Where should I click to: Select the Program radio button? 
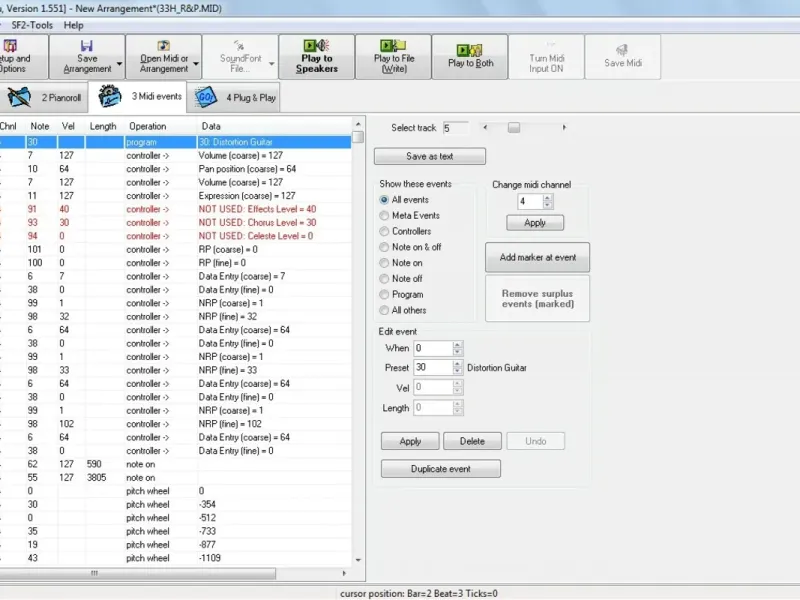click(x=384, y=294)
